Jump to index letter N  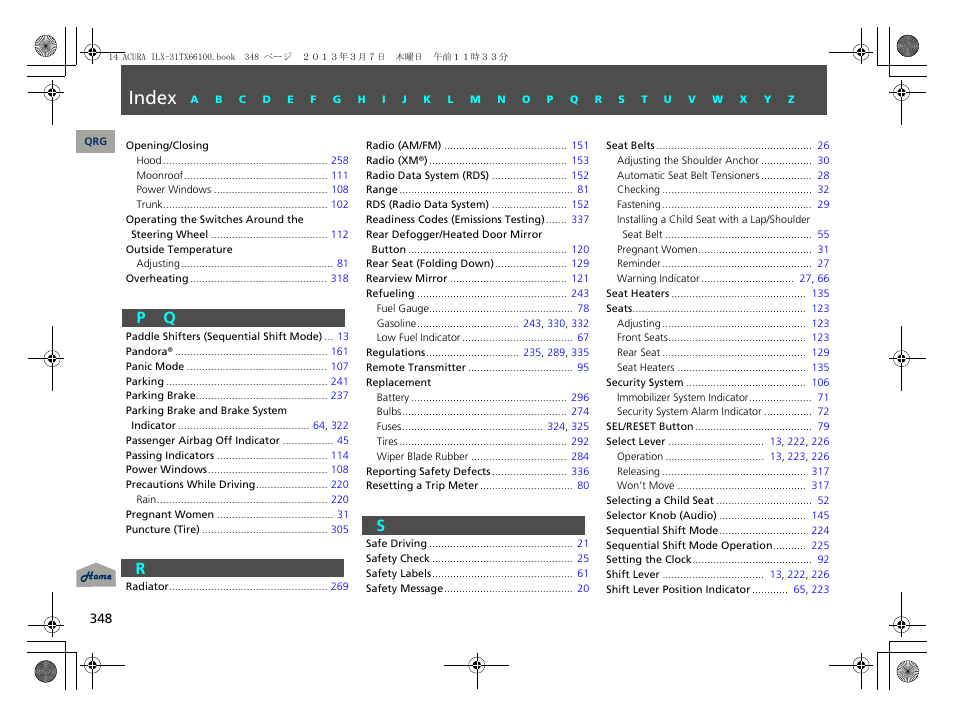501,99
